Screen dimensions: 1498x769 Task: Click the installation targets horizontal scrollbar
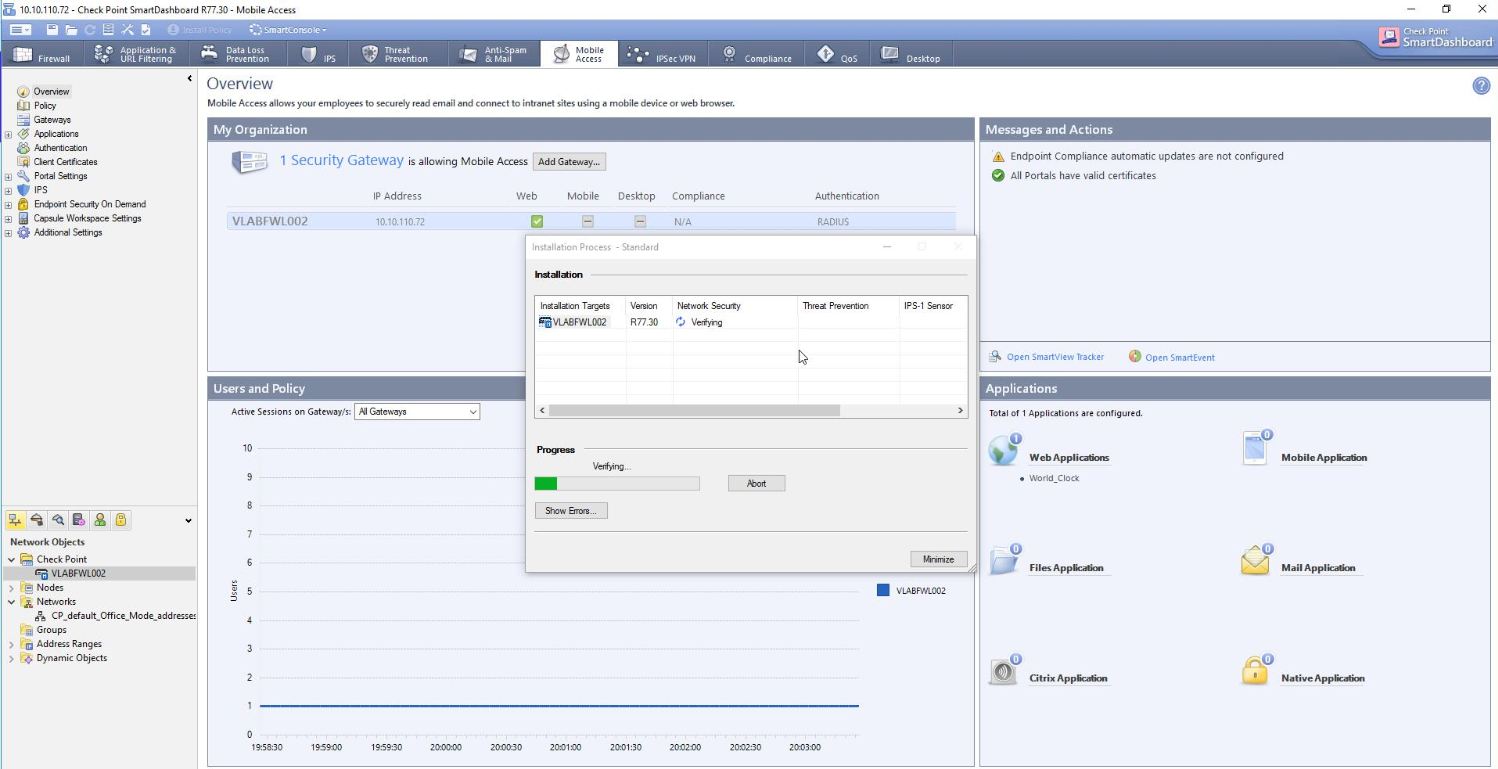point(694,410)
